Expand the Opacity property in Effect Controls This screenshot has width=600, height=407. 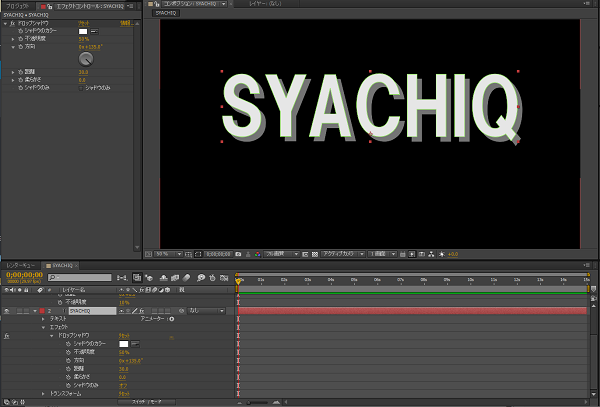(14, 38)
